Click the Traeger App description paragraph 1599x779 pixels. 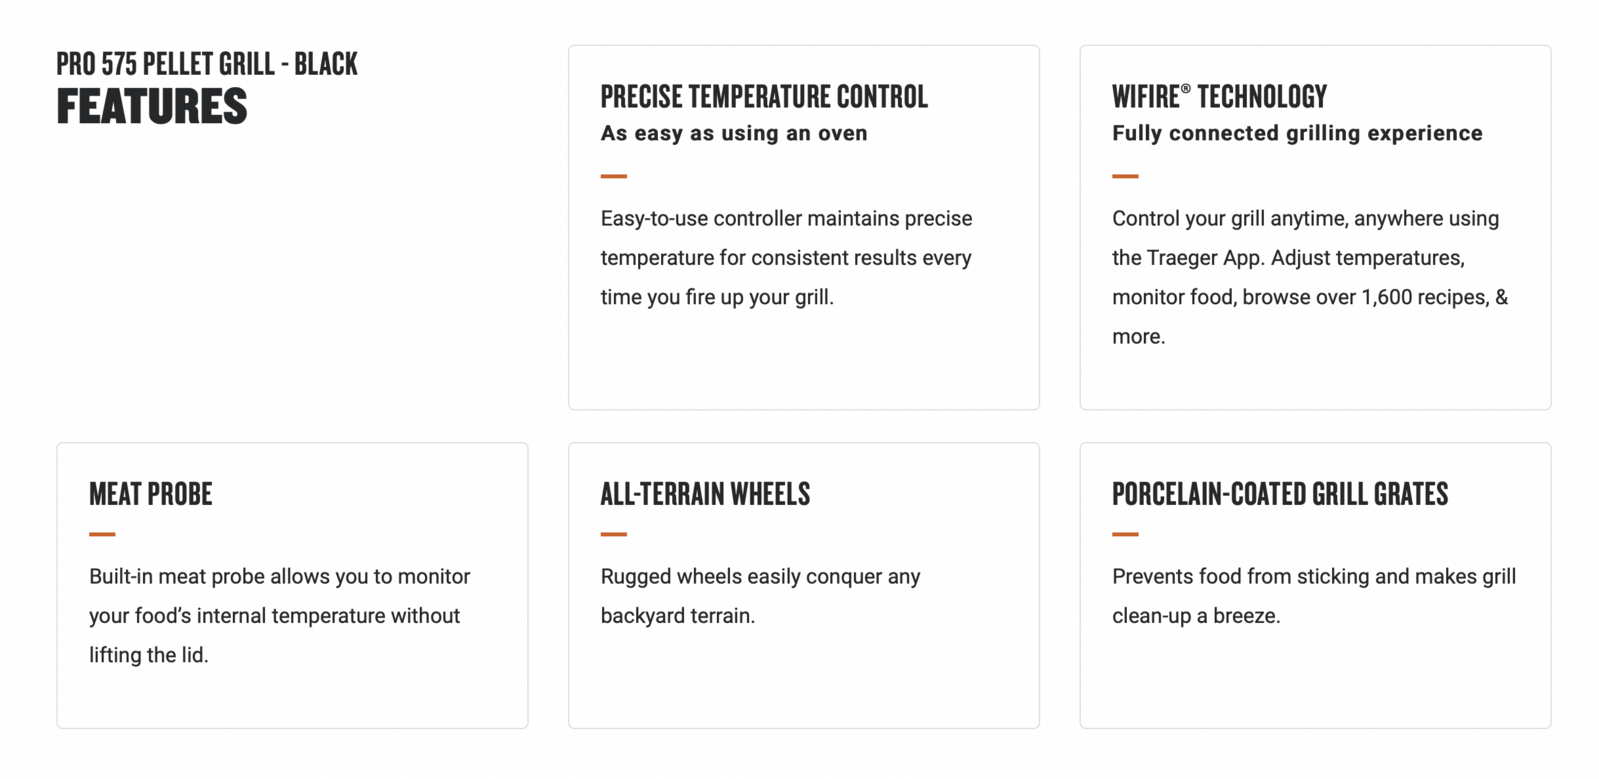click(1310, 277)
